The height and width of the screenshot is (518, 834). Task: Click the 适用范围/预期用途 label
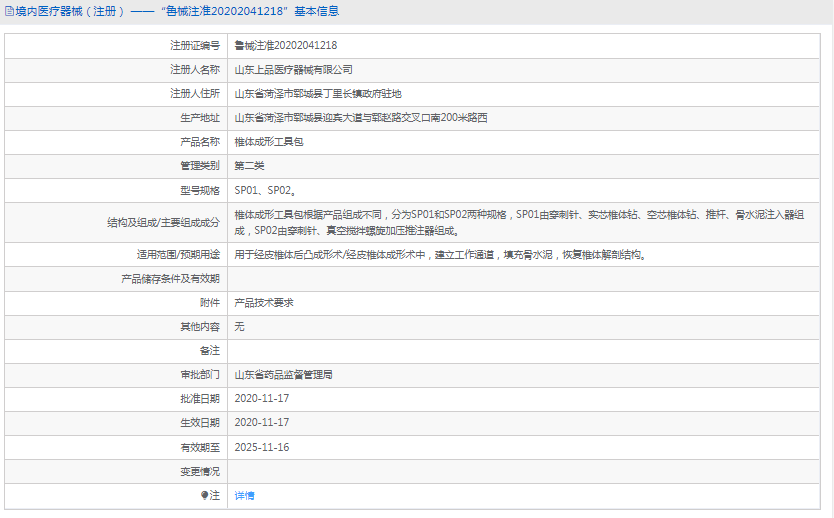coord(178,255)
